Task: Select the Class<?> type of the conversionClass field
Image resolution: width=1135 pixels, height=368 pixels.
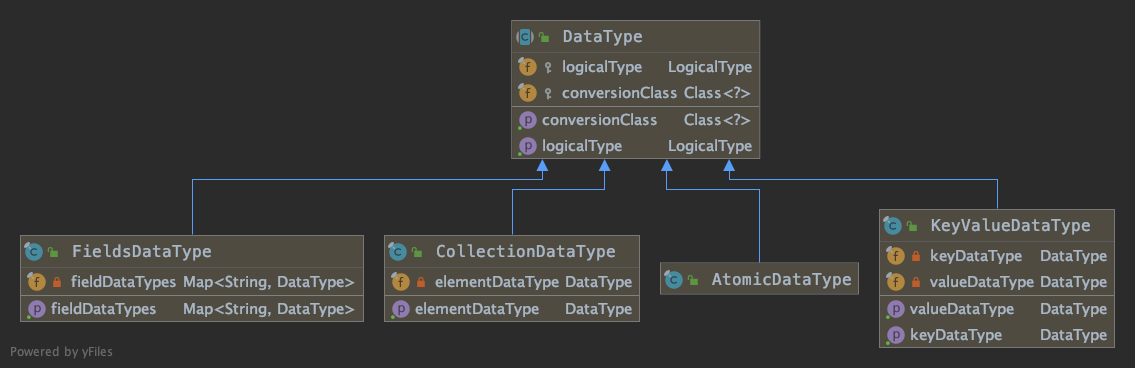Action: click(x=717, y=93)
